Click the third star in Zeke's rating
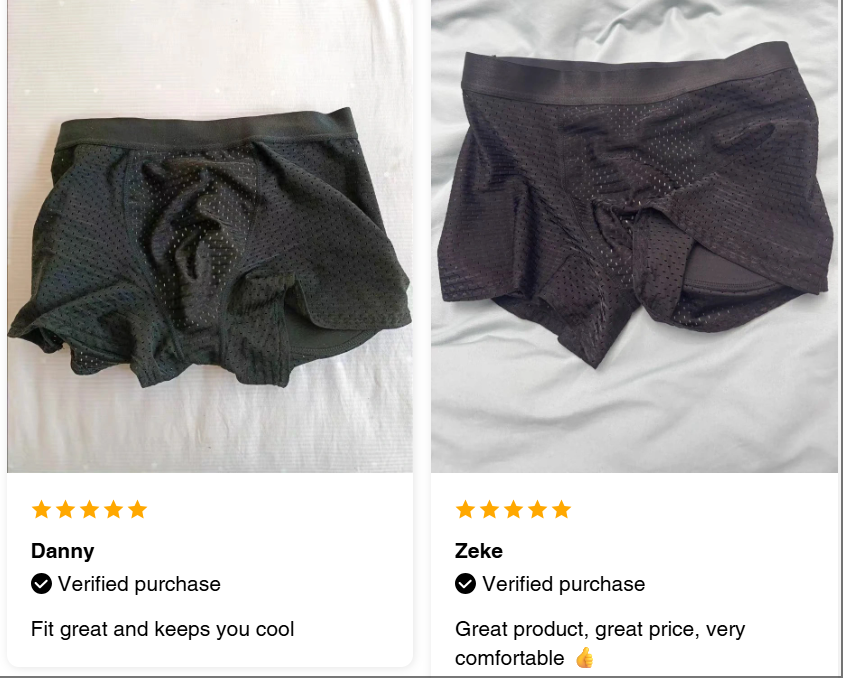Image resolution: width=843 pixels, height=678 pixels. (513, 509)
